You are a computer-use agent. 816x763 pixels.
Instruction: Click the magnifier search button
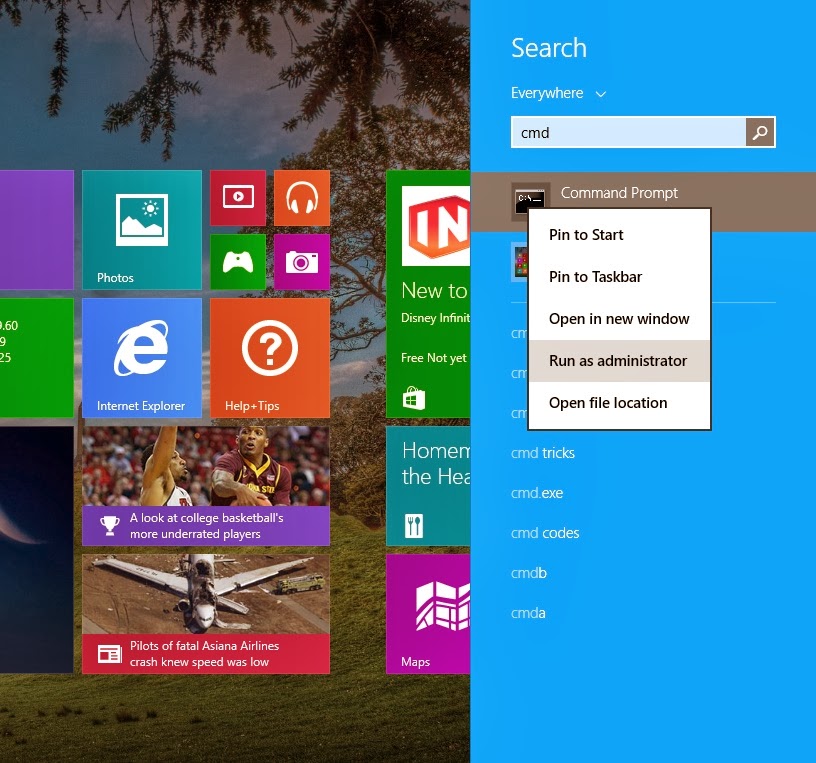(760, 132)
